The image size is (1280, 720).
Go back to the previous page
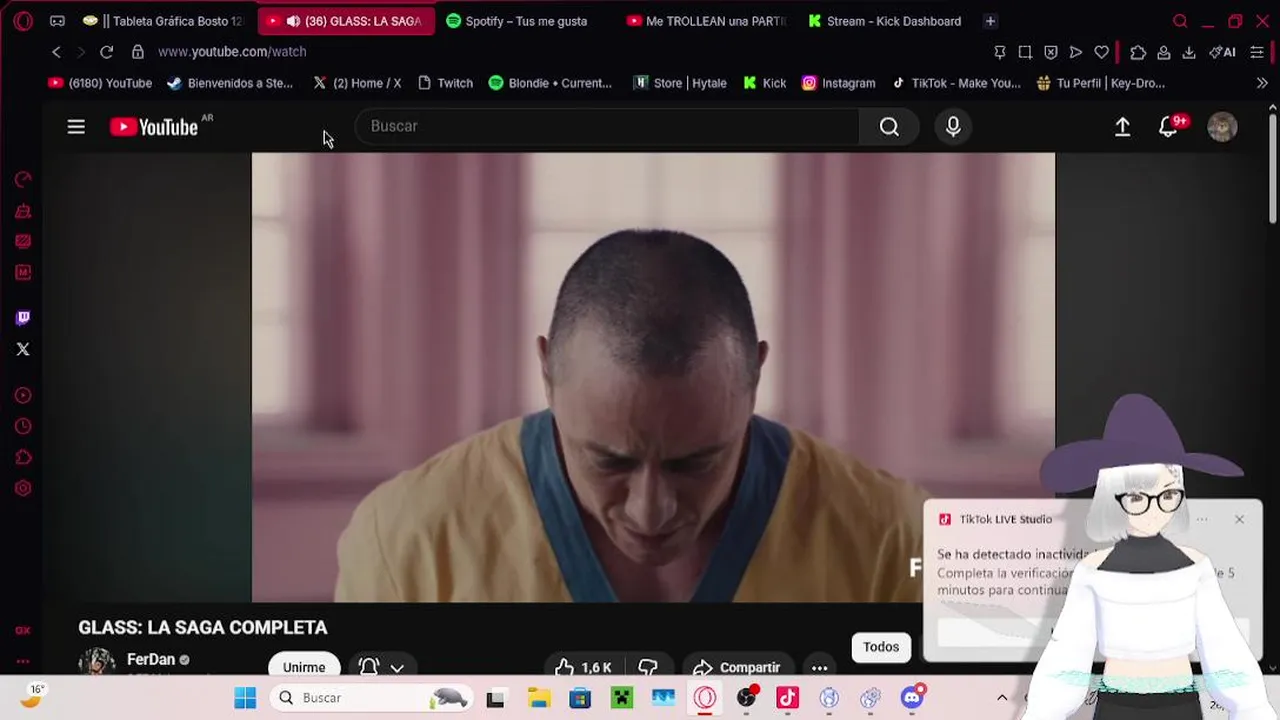pyautogui.click(x=56, y=52)
